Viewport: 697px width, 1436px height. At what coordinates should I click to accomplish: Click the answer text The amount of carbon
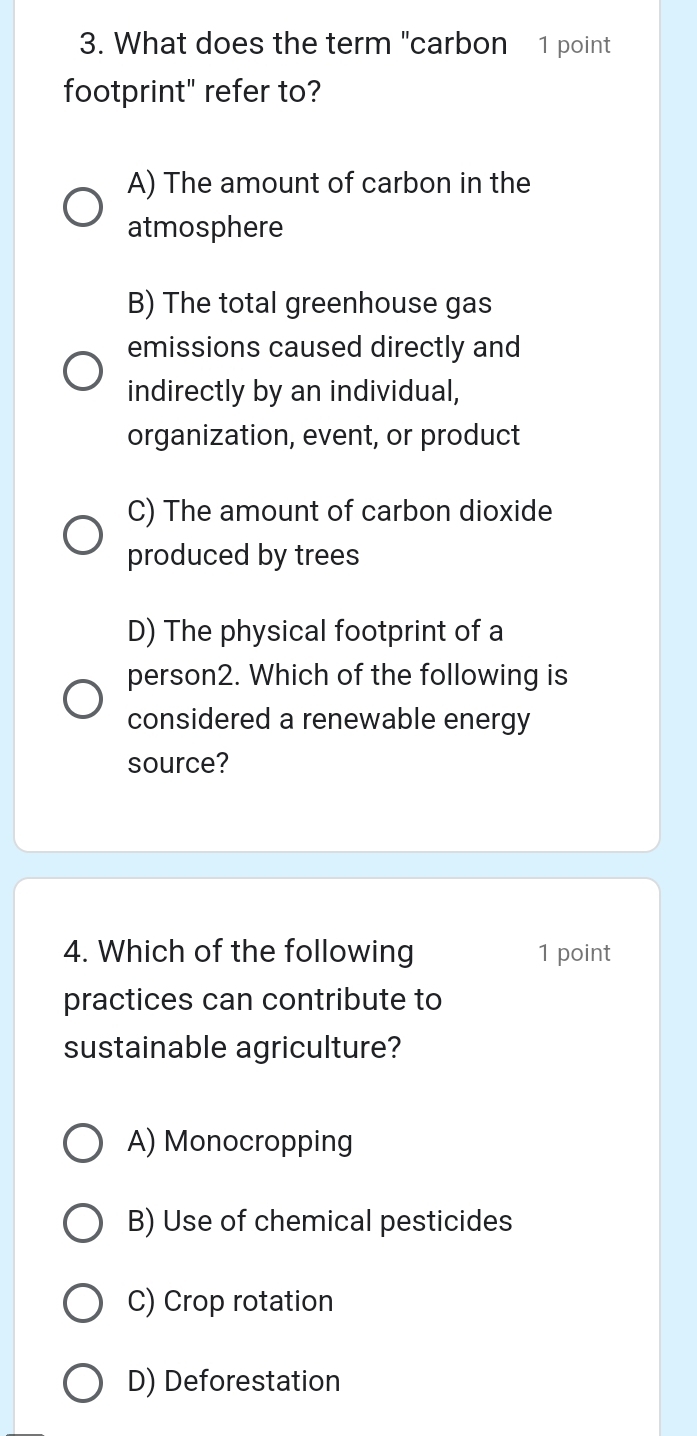pos(328,204)
